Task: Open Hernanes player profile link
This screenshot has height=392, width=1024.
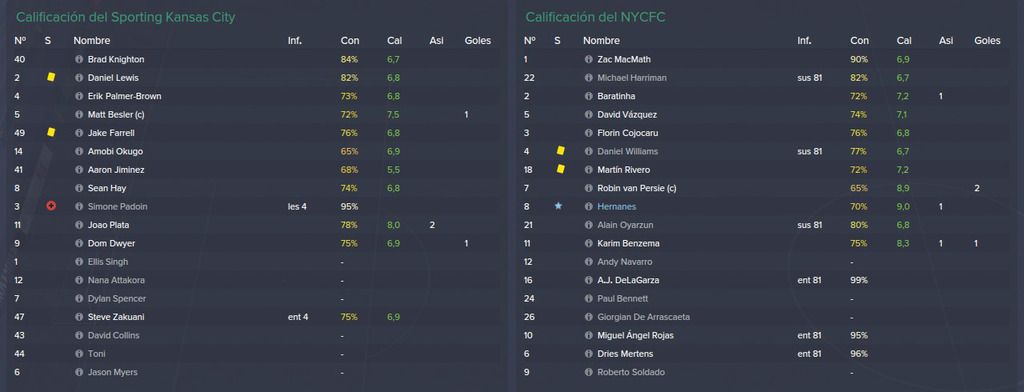Action: click(x=616, y=206)
